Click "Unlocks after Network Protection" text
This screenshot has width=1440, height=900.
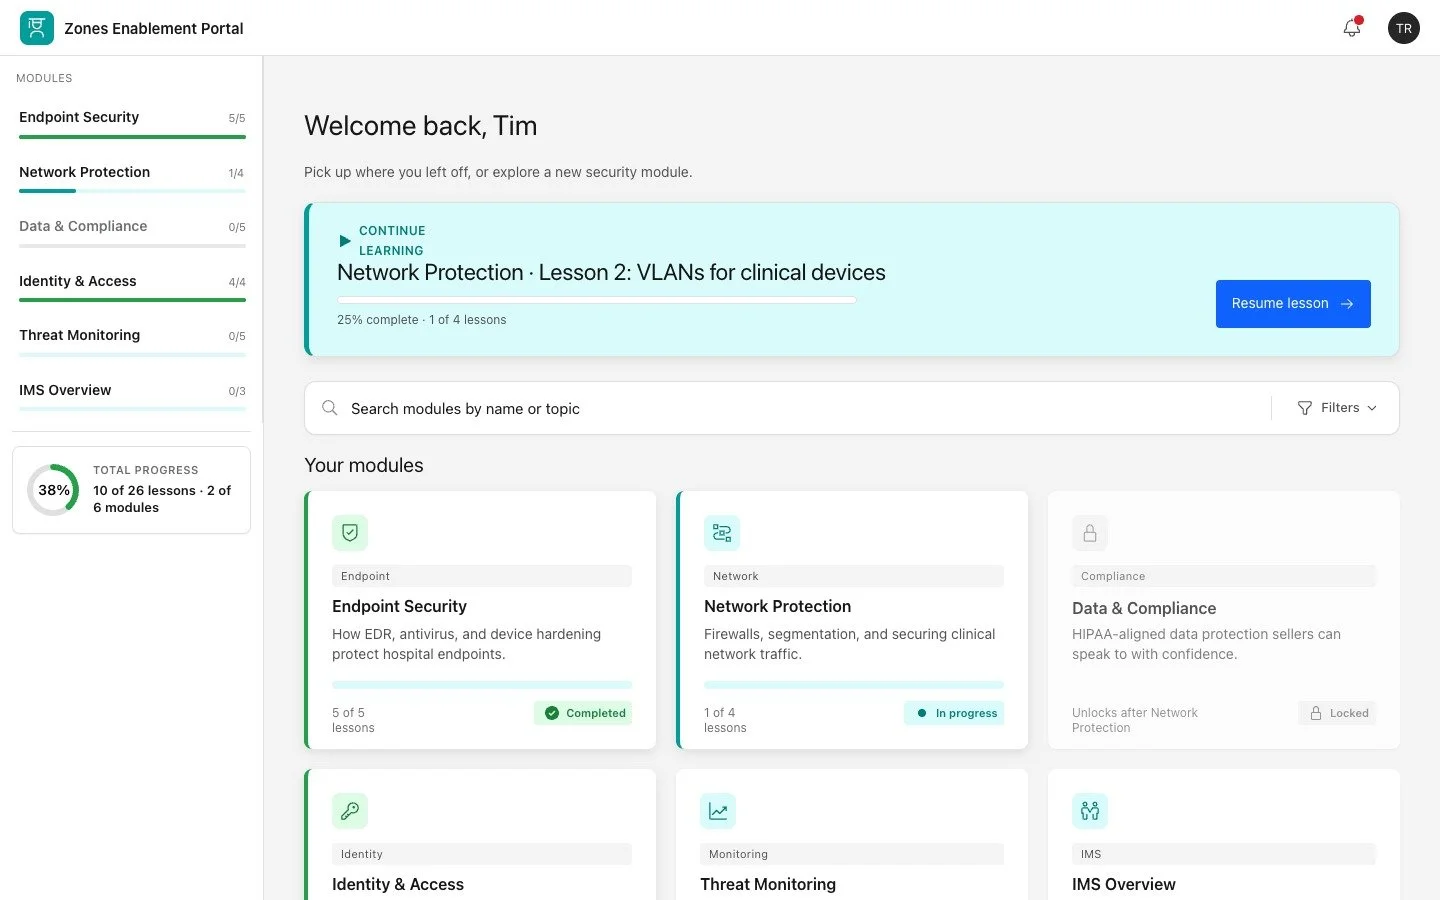click(x=1135, y=720)
